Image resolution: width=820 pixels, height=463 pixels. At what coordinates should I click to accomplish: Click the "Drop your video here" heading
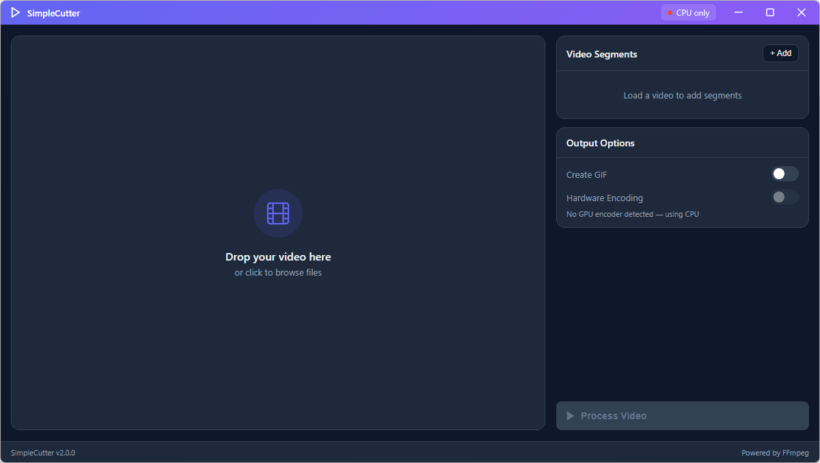[278, 257]
